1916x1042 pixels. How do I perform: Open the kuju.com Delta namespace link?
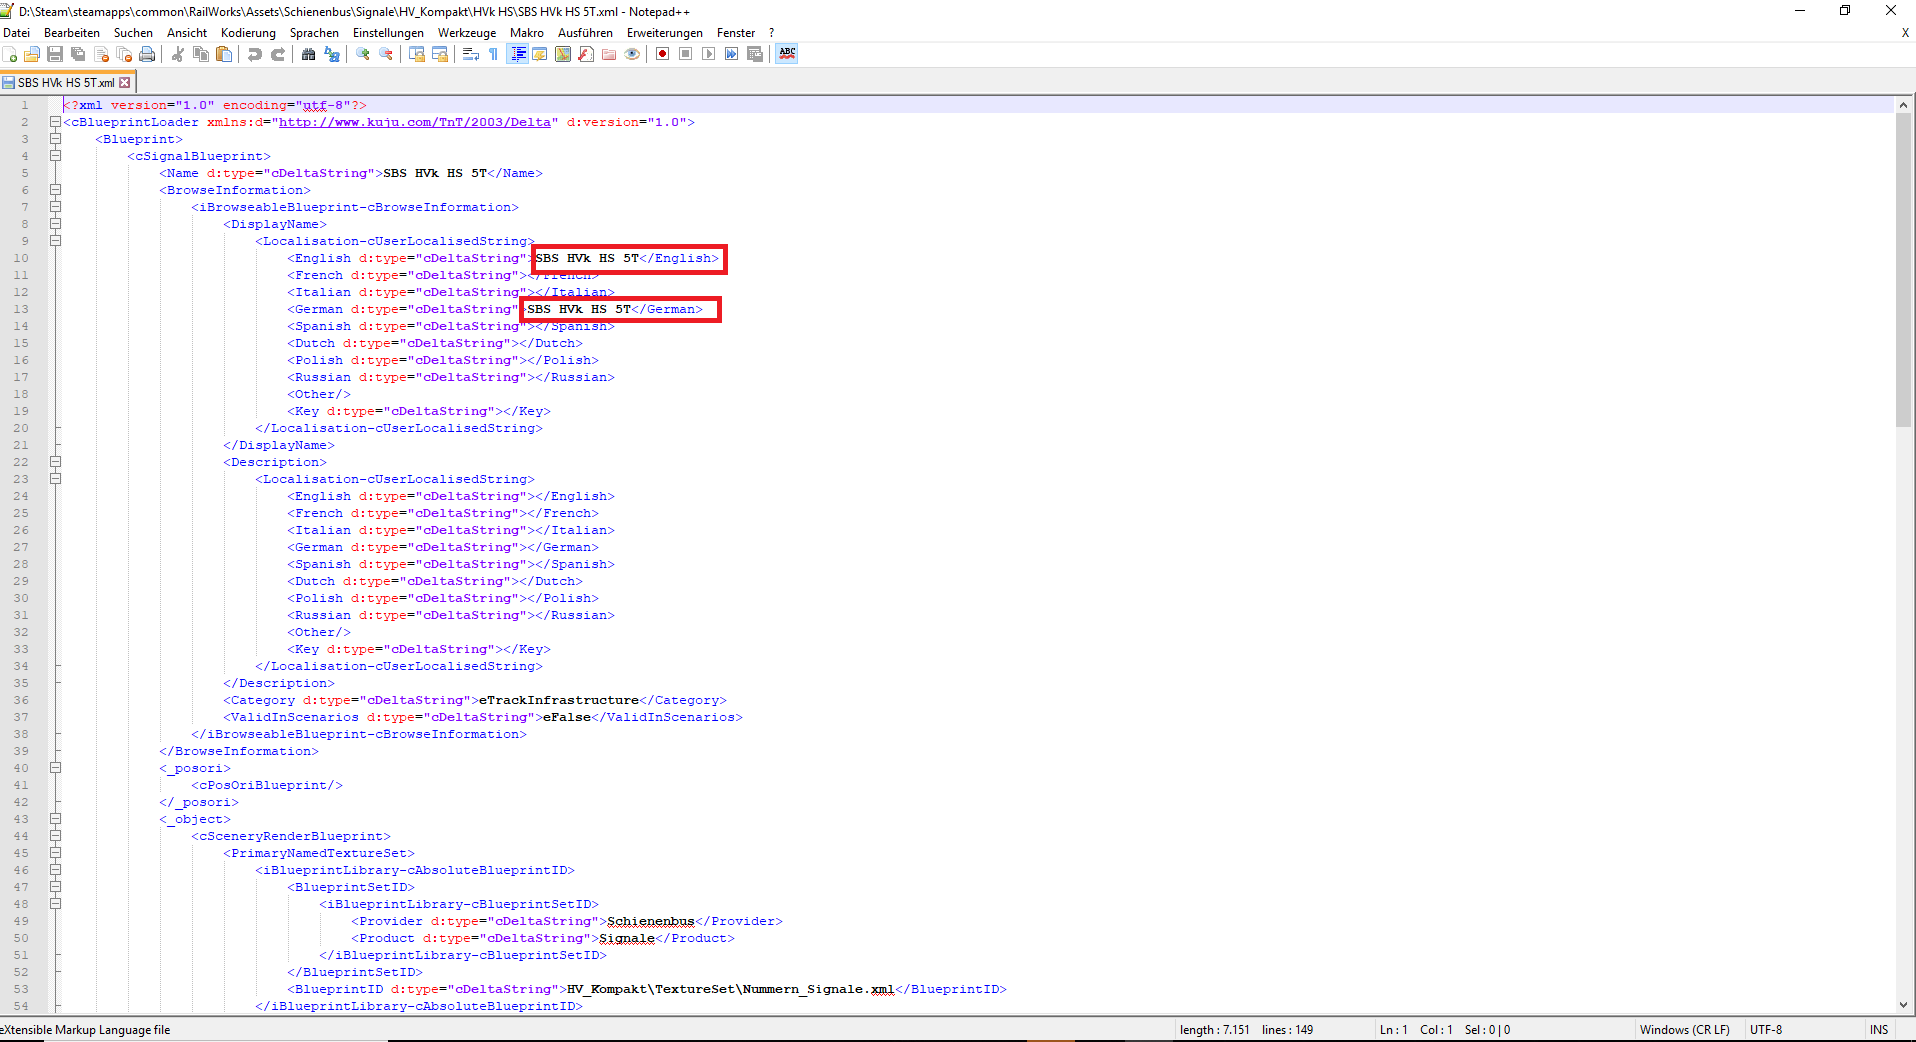pos(415,122)
